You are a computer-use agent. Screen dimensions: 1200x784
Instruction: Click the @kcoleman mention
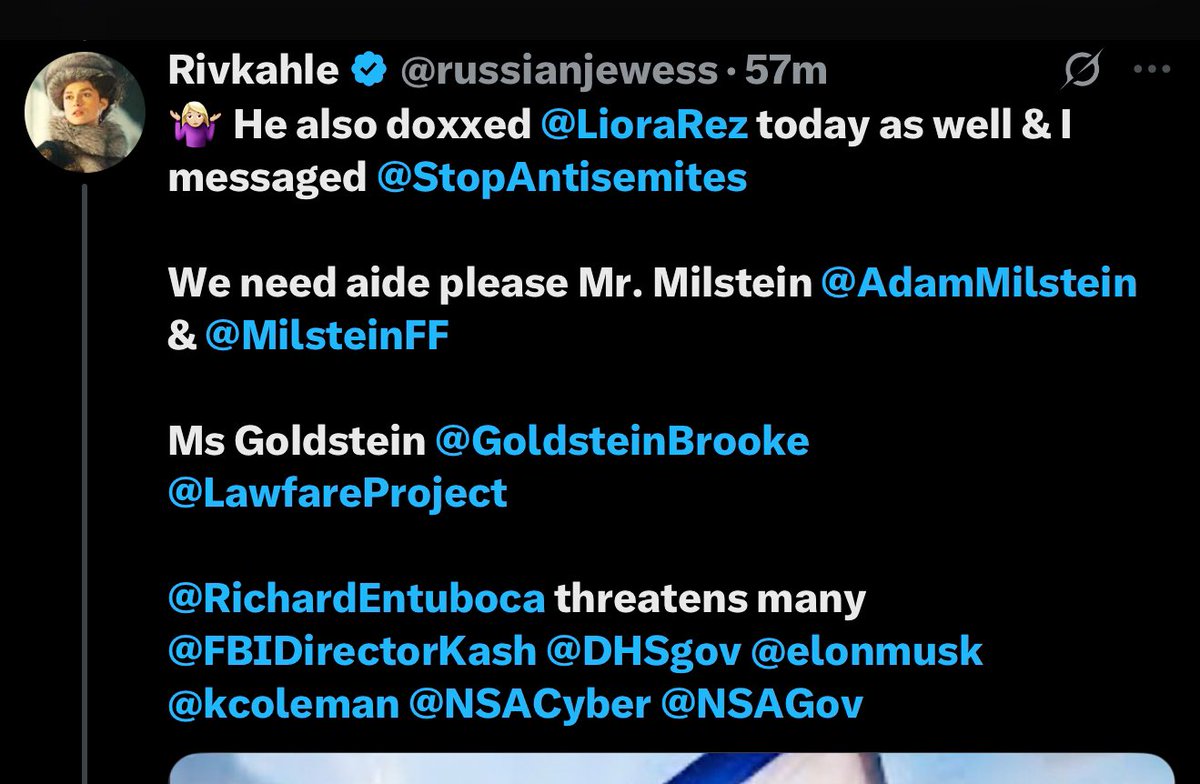(284, 704)
